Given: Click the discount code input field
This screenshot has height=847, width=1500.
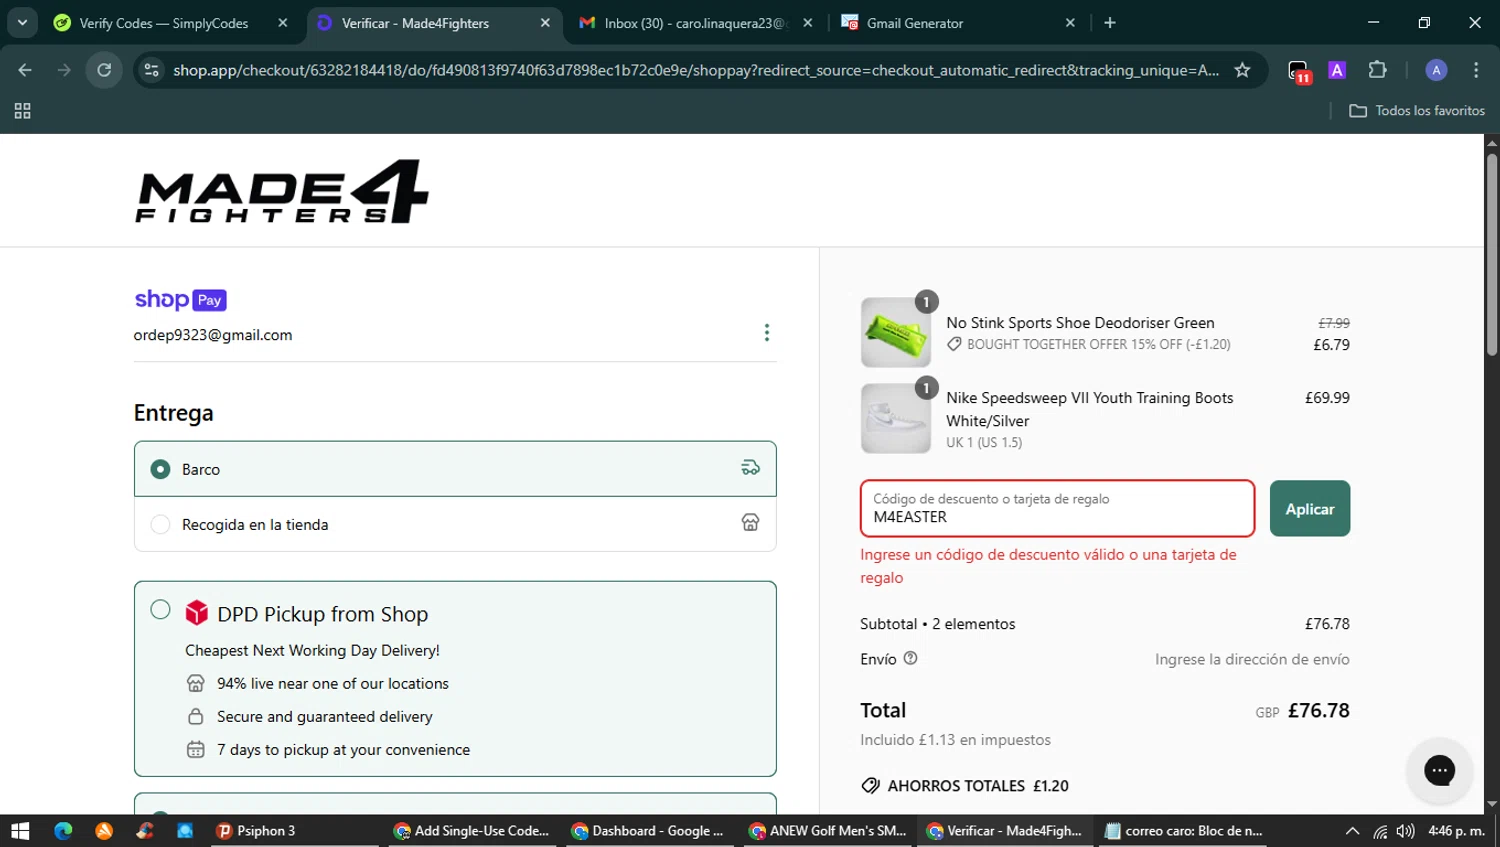Looking at the screenshot, I should pyautogui.click(x=1057, y=508).
